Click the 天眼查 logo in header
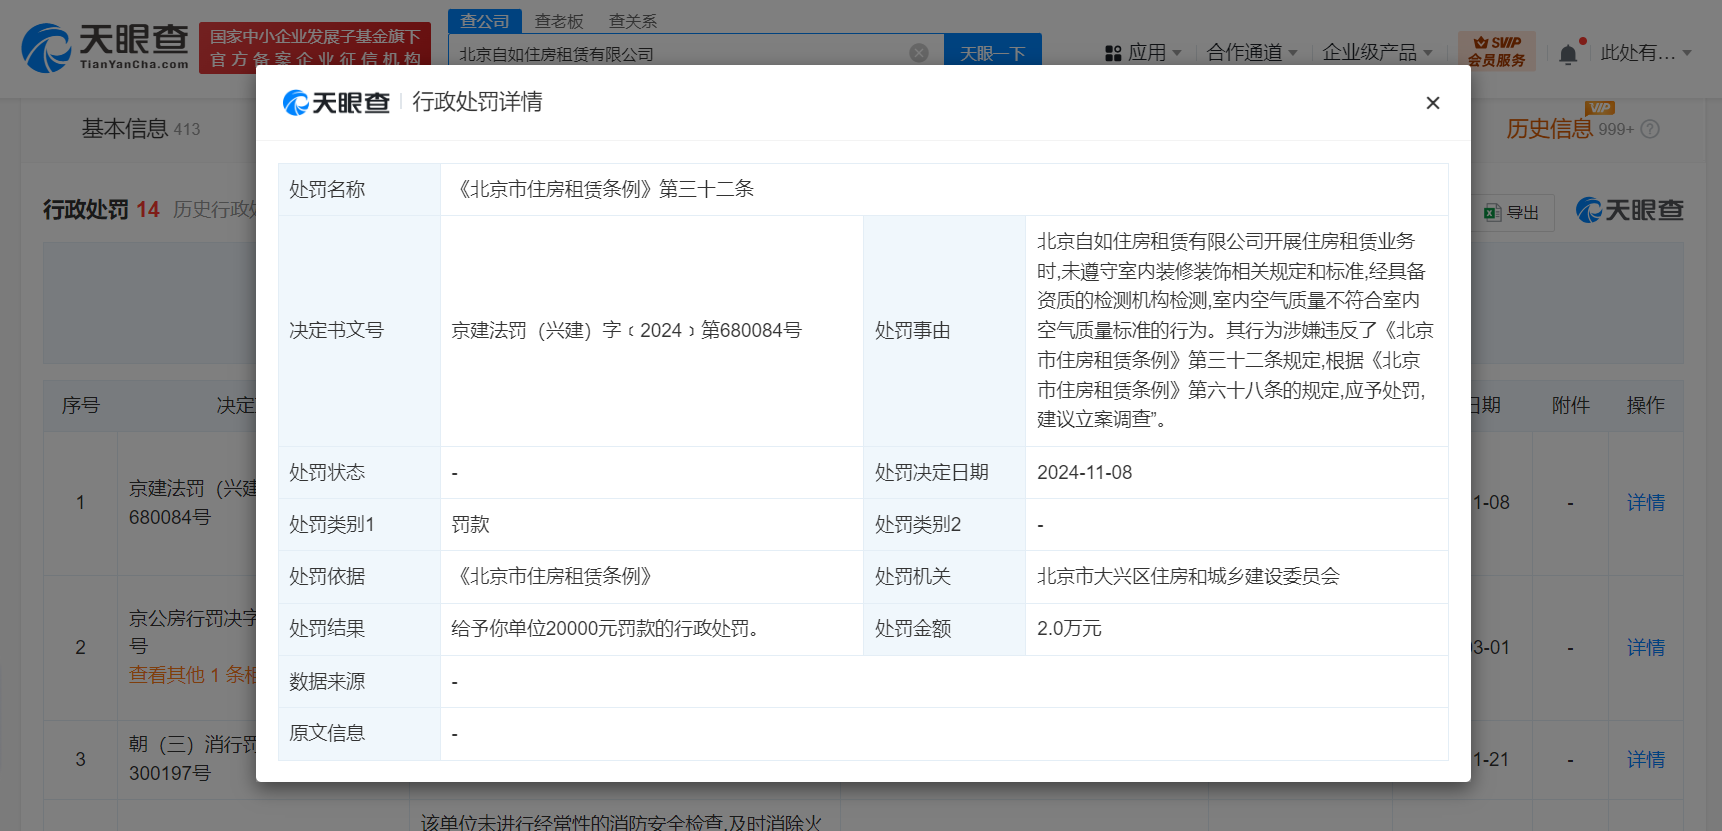 point(106,47)
